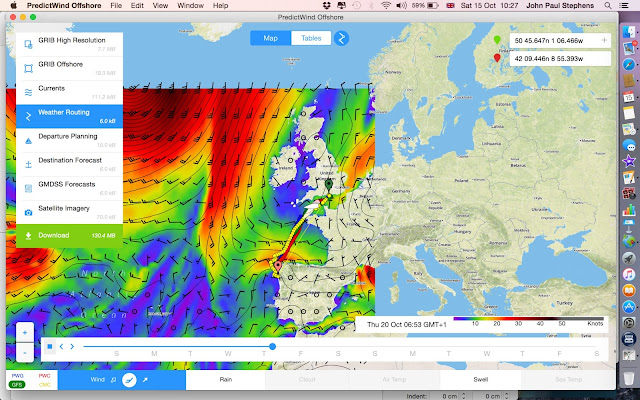640x400 pixels.
Task: Open the Window menu
Action: 190,6
